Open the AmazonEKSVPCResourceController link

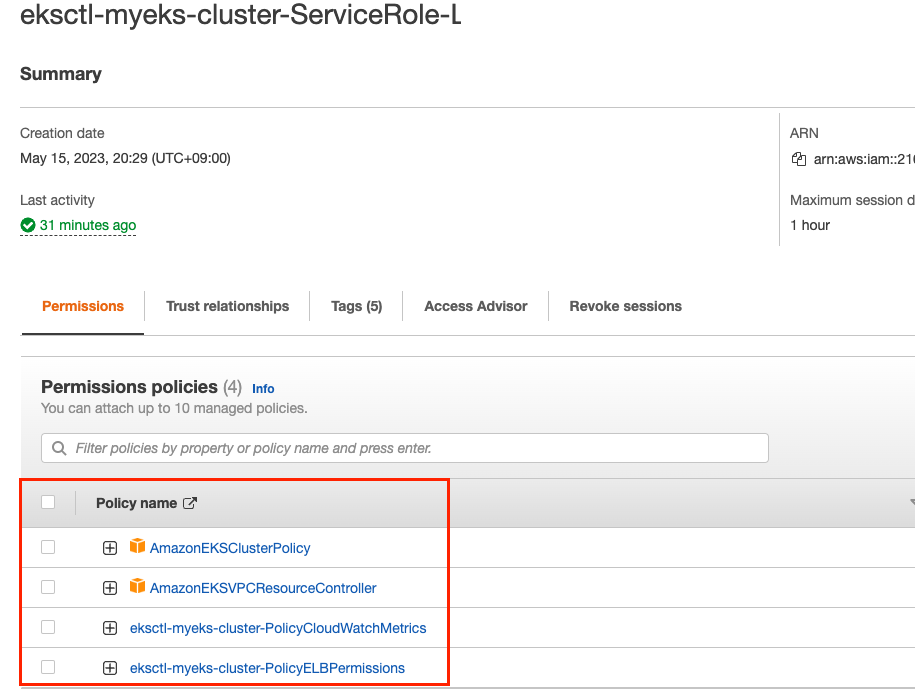(x=263, y=588)
